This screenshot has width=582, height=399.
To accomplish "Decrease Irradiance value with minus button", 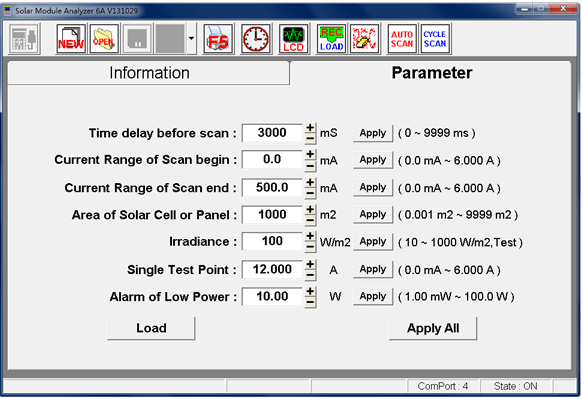I will pyautogui.click(x=310, y=247).
